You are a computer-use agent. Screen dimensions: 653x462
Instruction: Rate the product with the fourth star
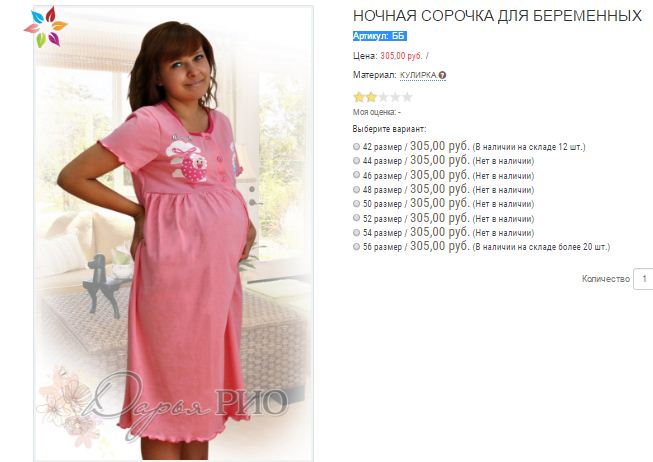coord(395,97)
